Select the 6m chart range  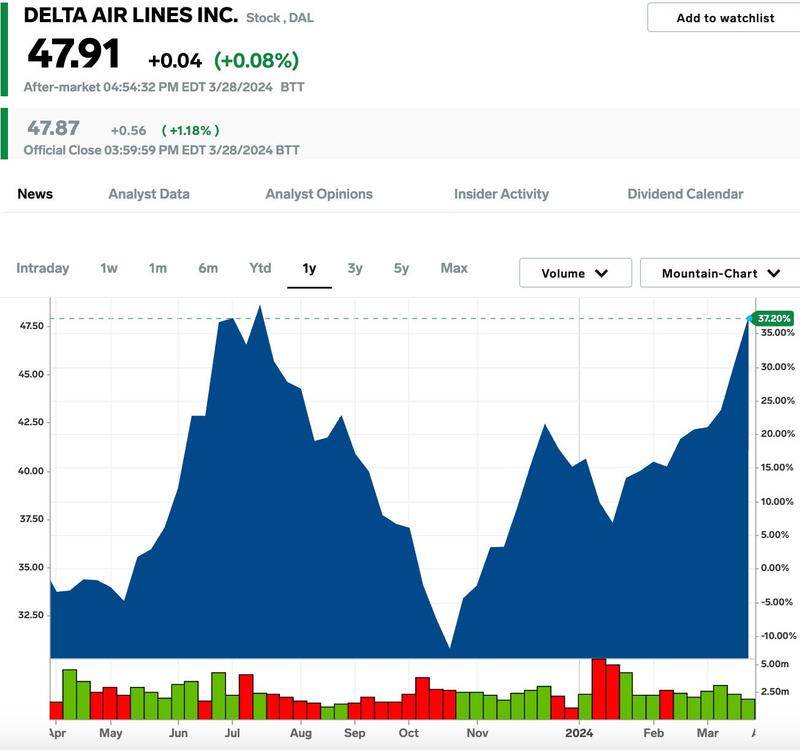pos(208,268)
